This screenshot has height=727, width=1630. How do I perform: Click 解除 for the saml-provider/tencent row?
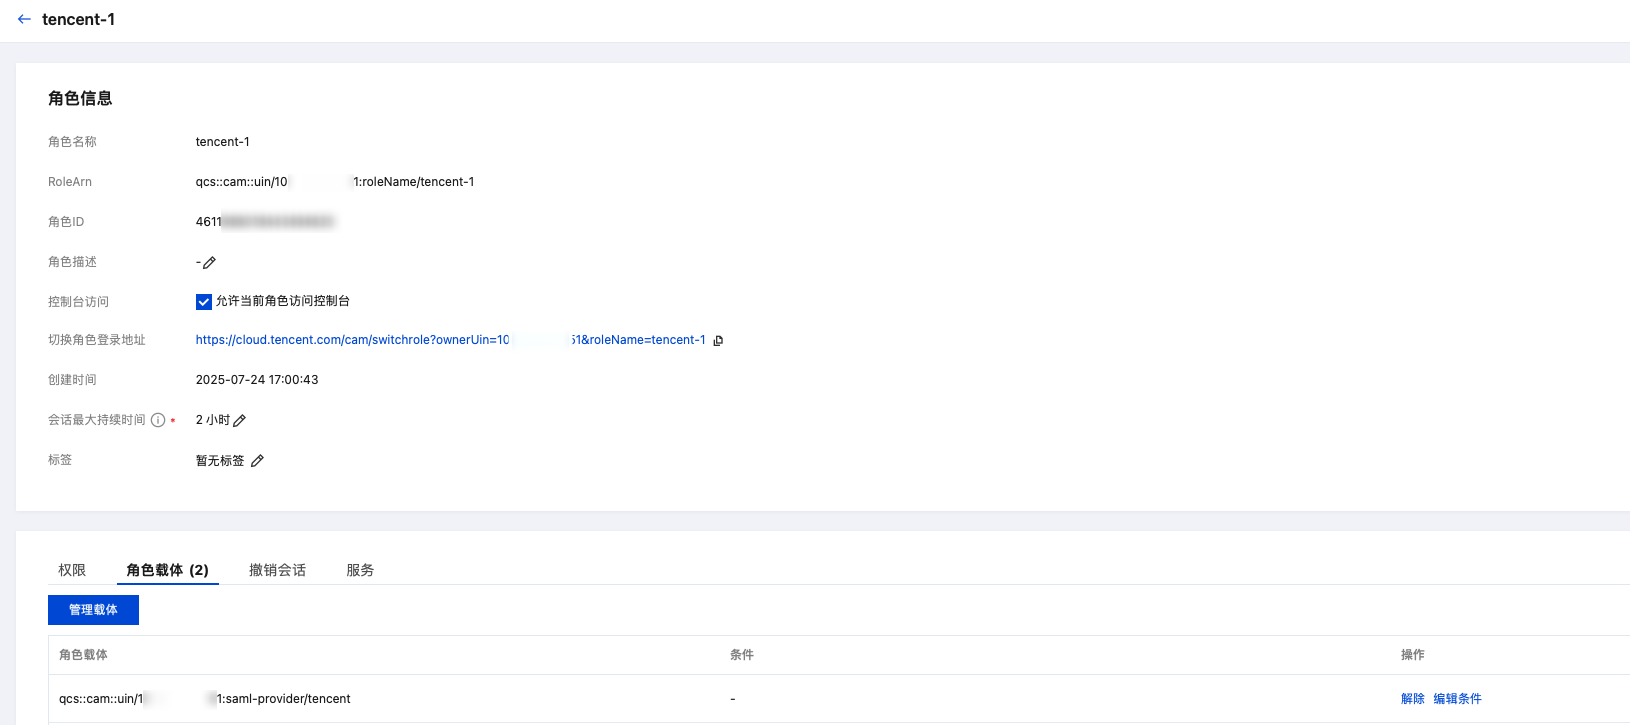pyautogui.click(x=1413, y=699)
